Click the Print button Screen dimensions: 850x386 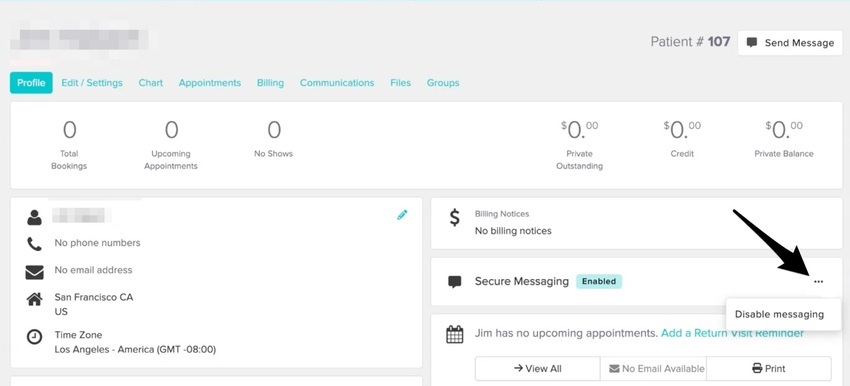point(769,369)
